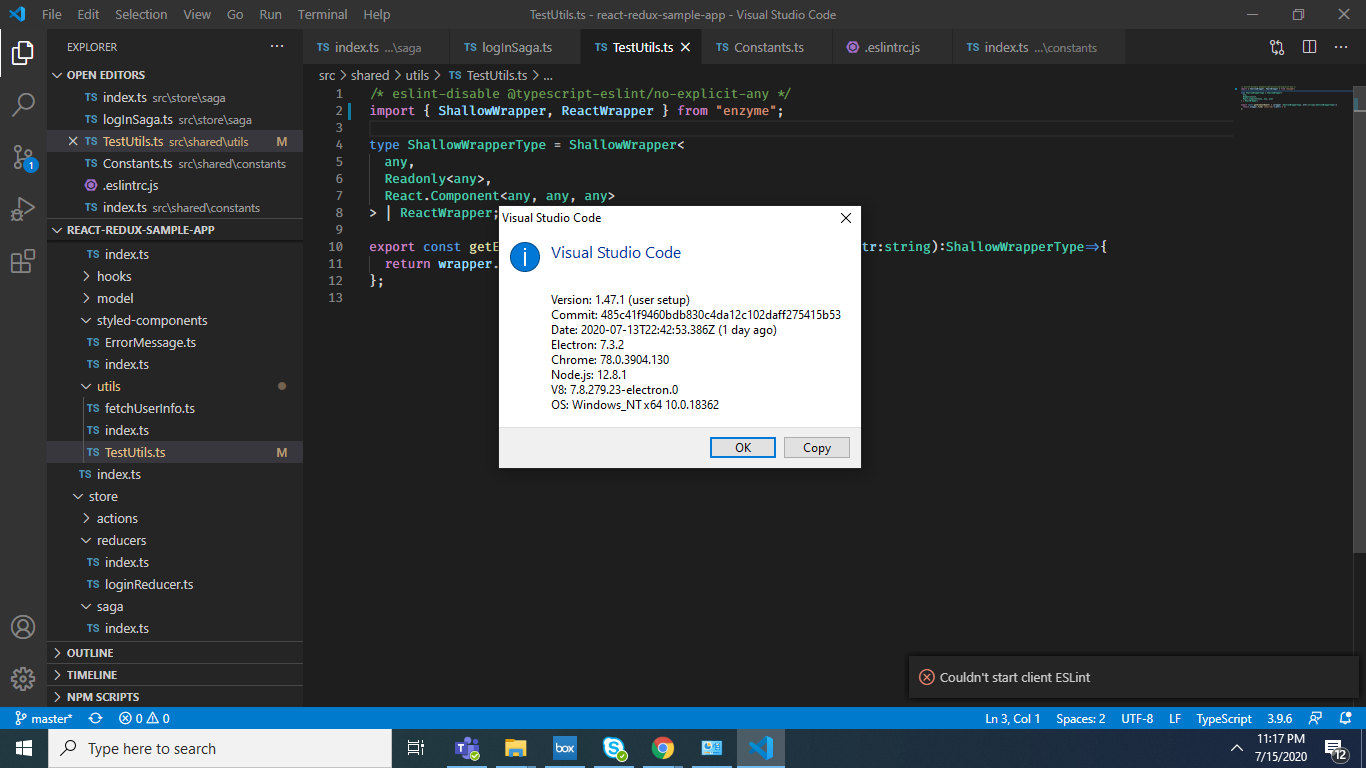Open the Accounts menu icon
The width and height of the screenshot is (1366, 768).
23,627
